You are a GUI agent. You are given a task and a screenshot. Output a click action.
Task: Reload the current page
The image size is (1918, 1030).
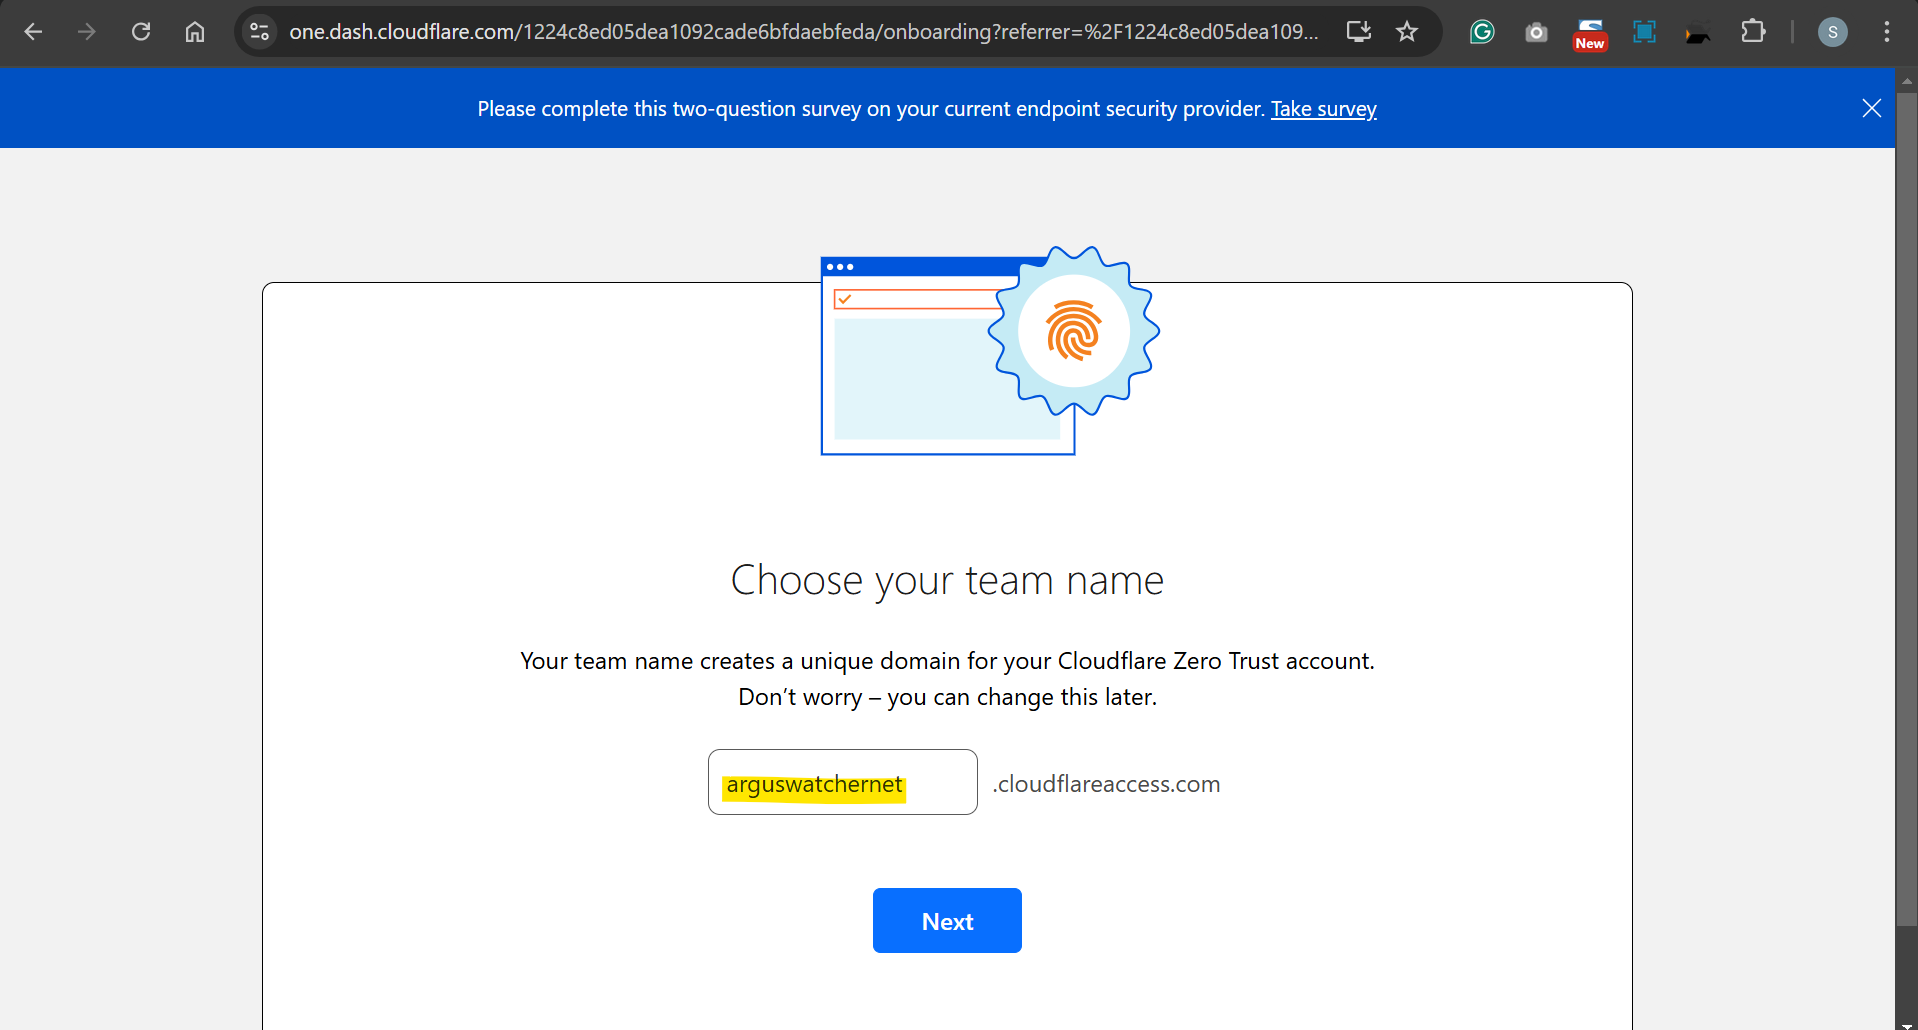141,32
